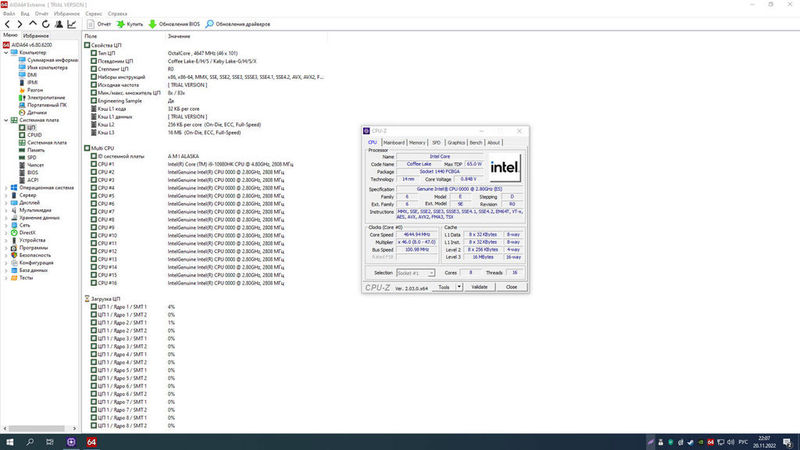Expand the Операционная система tree node
The height and width of the screenshot is (450, 800).
pos(6,188)
